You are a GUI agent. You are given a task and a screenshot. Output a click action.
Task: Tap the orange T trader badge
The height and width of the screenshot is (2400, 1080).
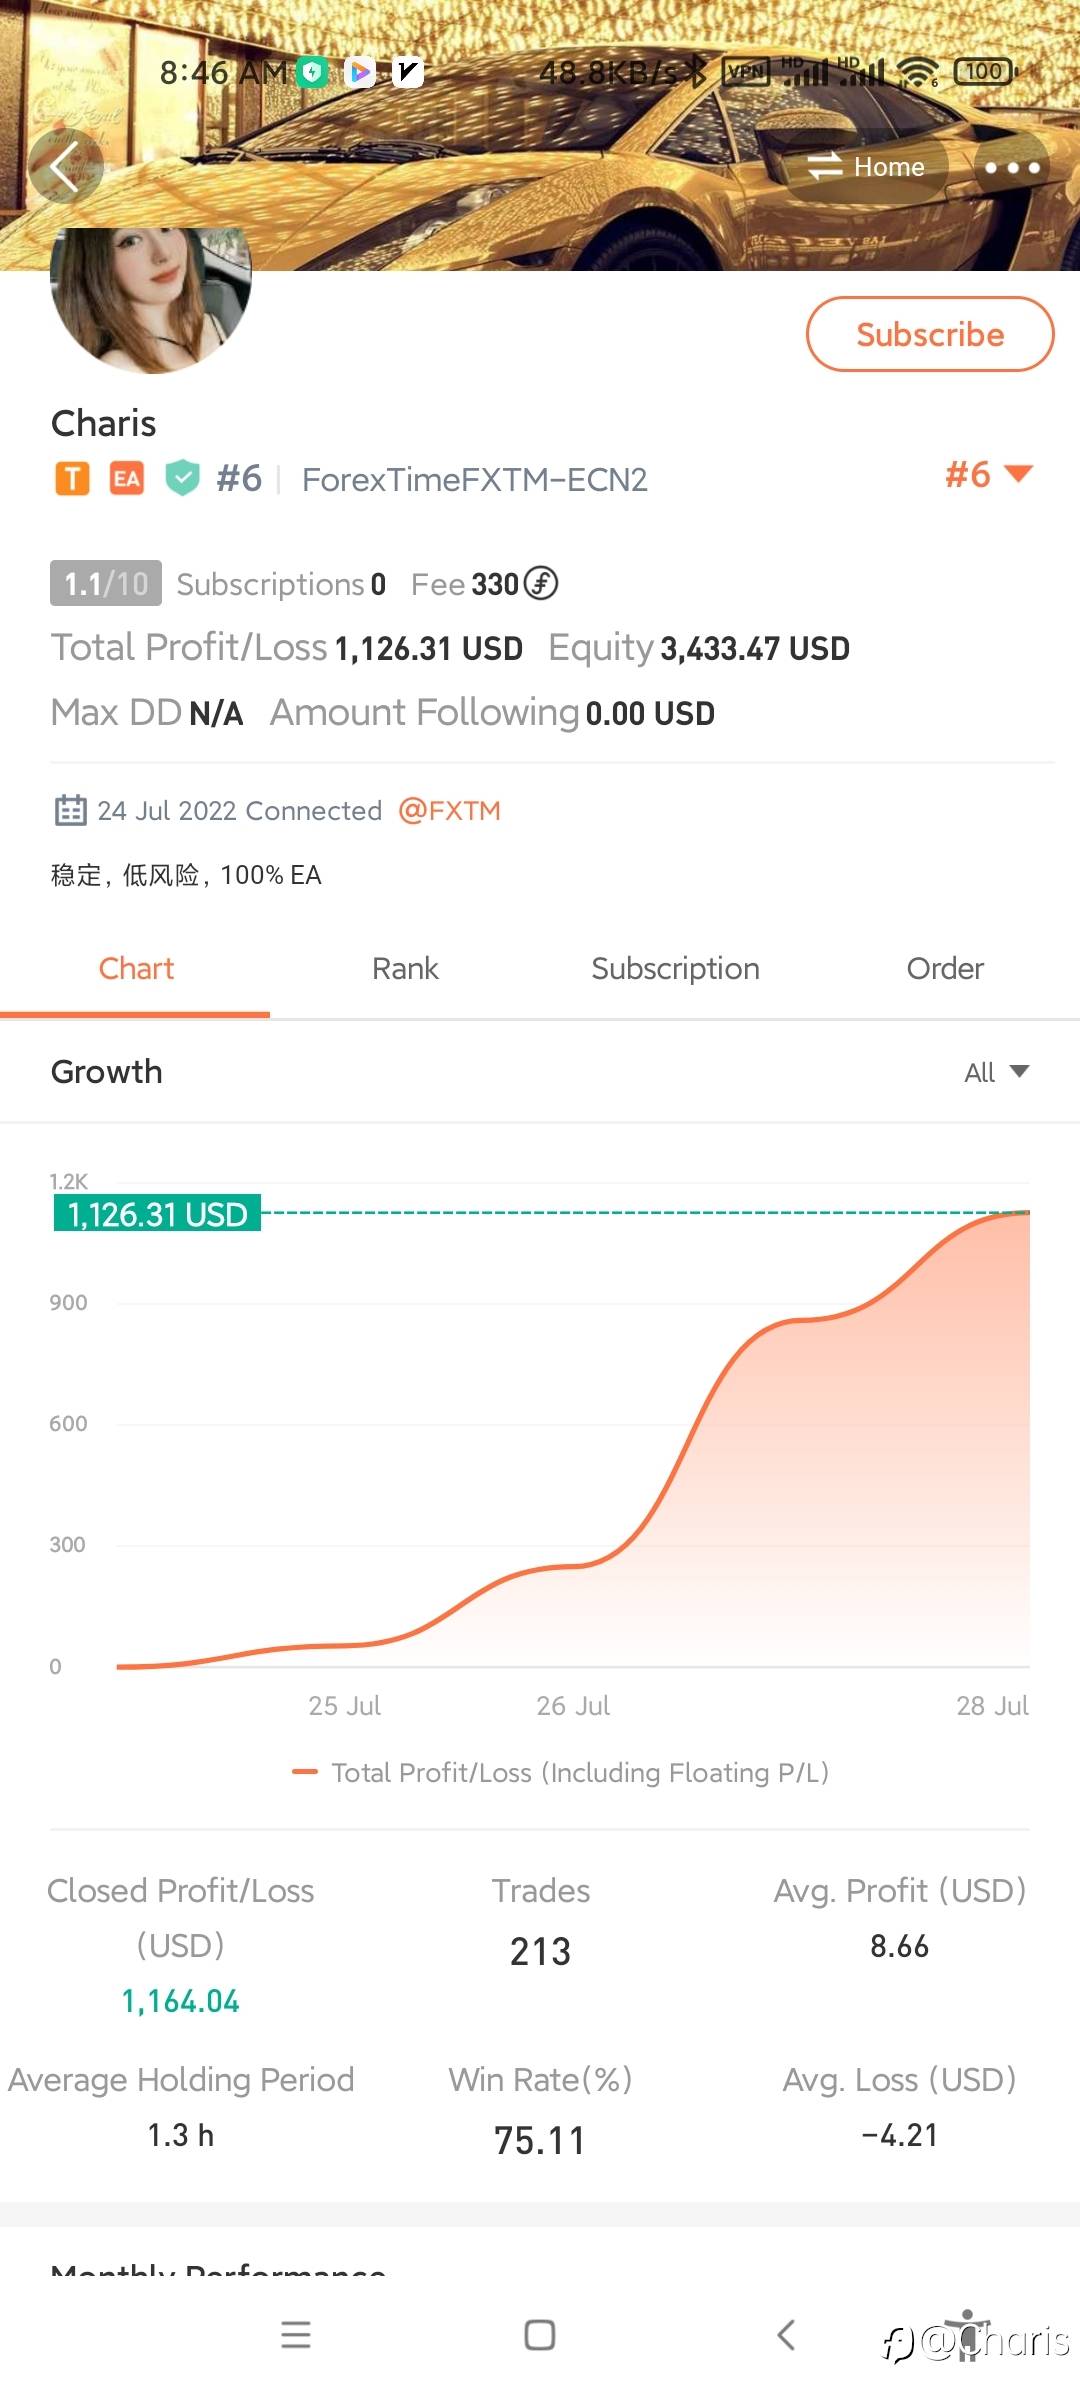[72, 479]
